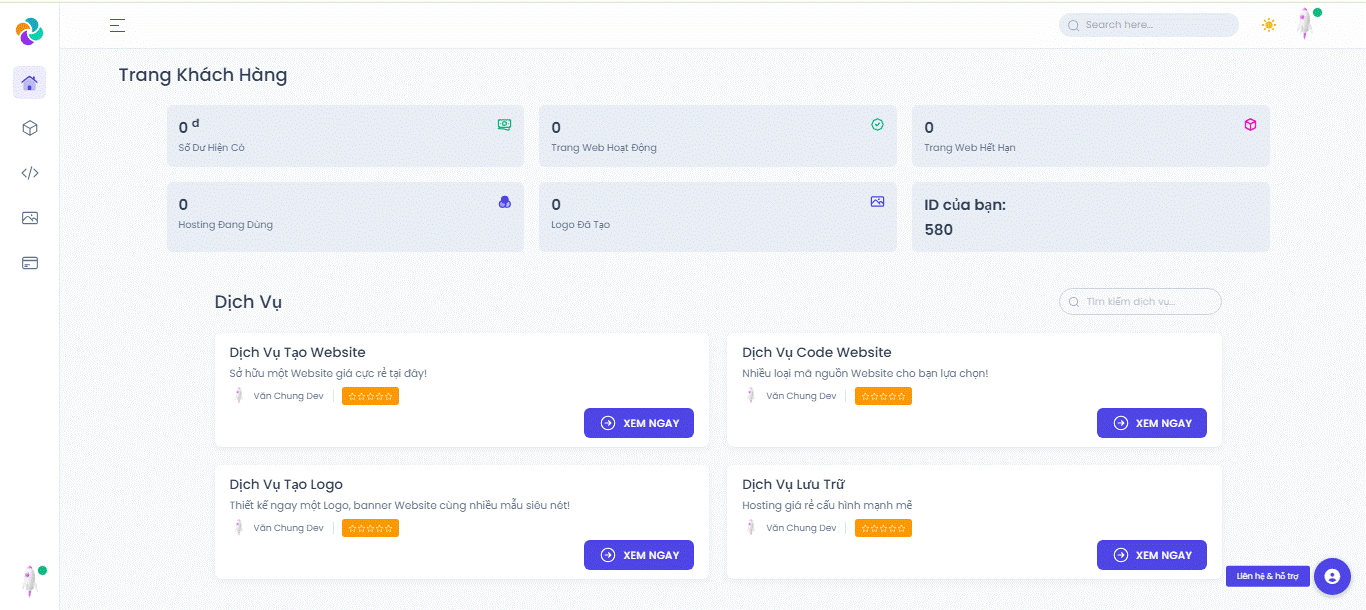Click the rocket avatar at sidebar bottom
Screen dimensions: 1366x610
[x=30, y=579]
